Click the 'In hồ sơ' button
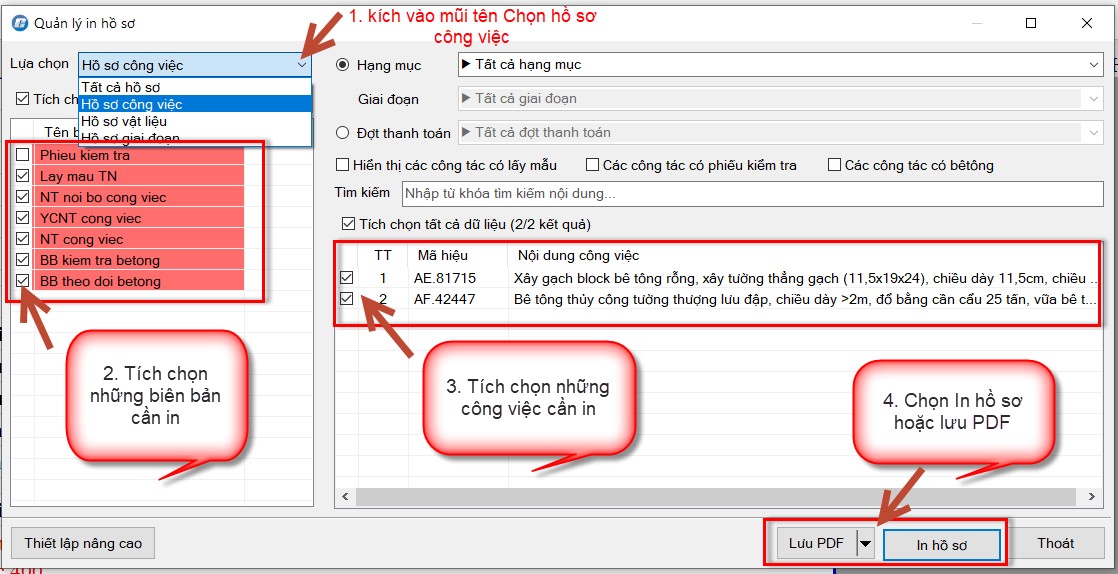Image resolution: width=1118 pixels, height=574 pixels. point(941,544)
